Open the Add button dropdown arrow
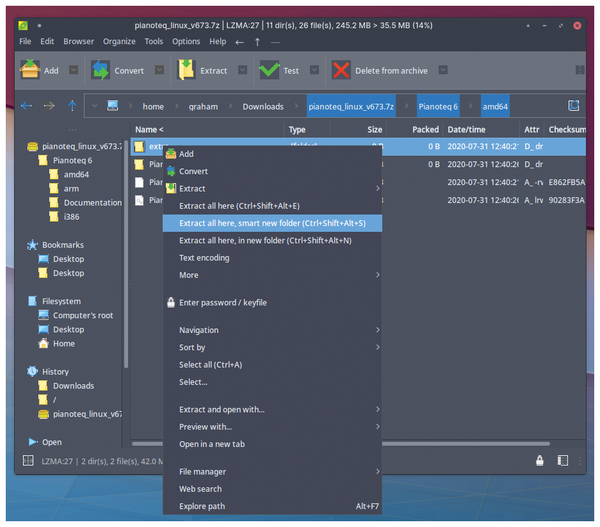Screen dimensions: 600x527 (73, 70)
